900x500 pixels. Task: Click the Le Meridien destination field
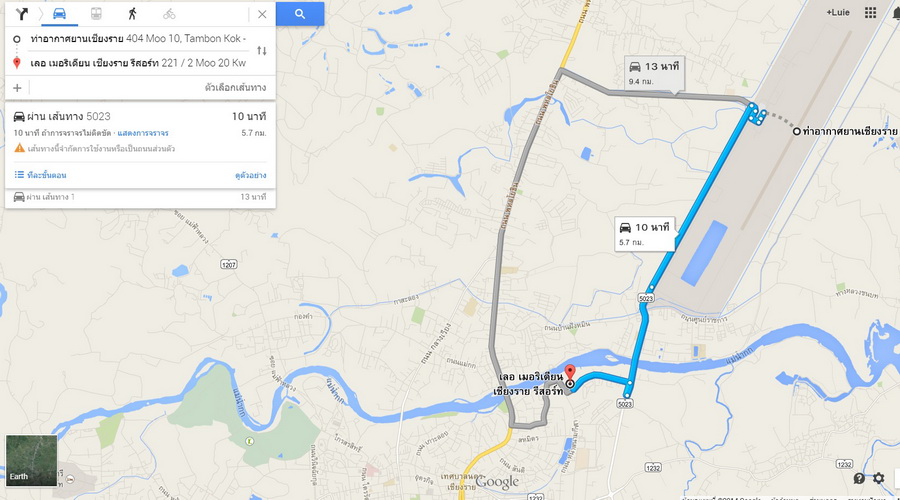coord(138,63)
